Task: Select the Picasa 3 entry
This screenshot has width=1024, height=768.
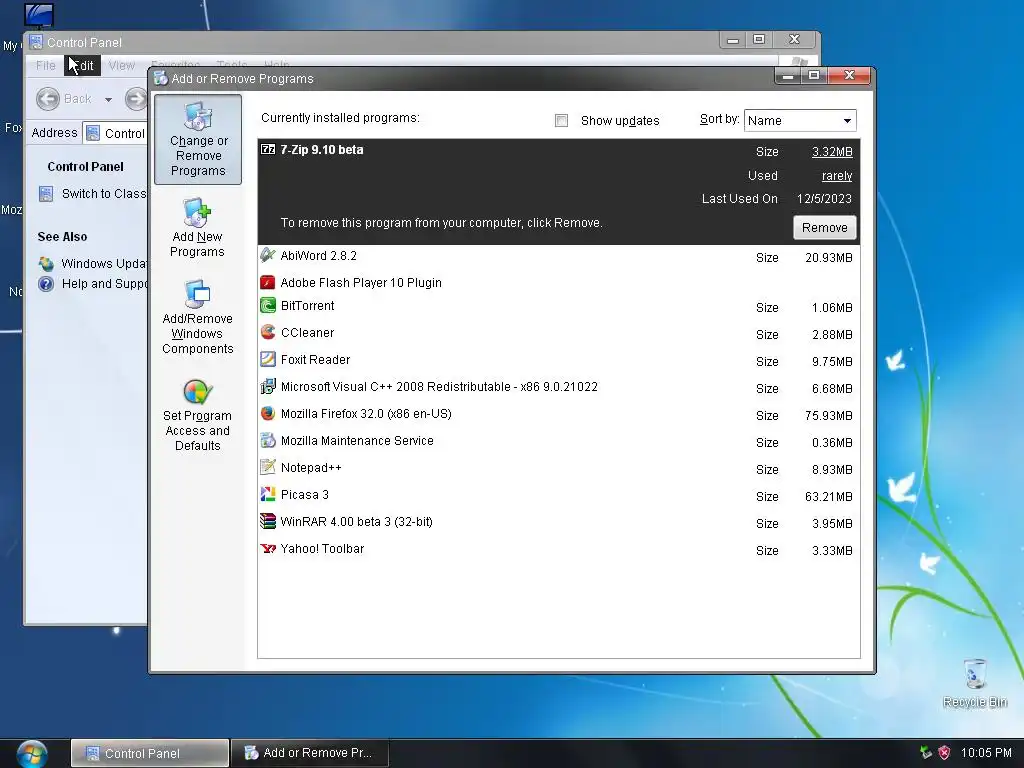Action: pyautogui.click(x=559, y=495)
